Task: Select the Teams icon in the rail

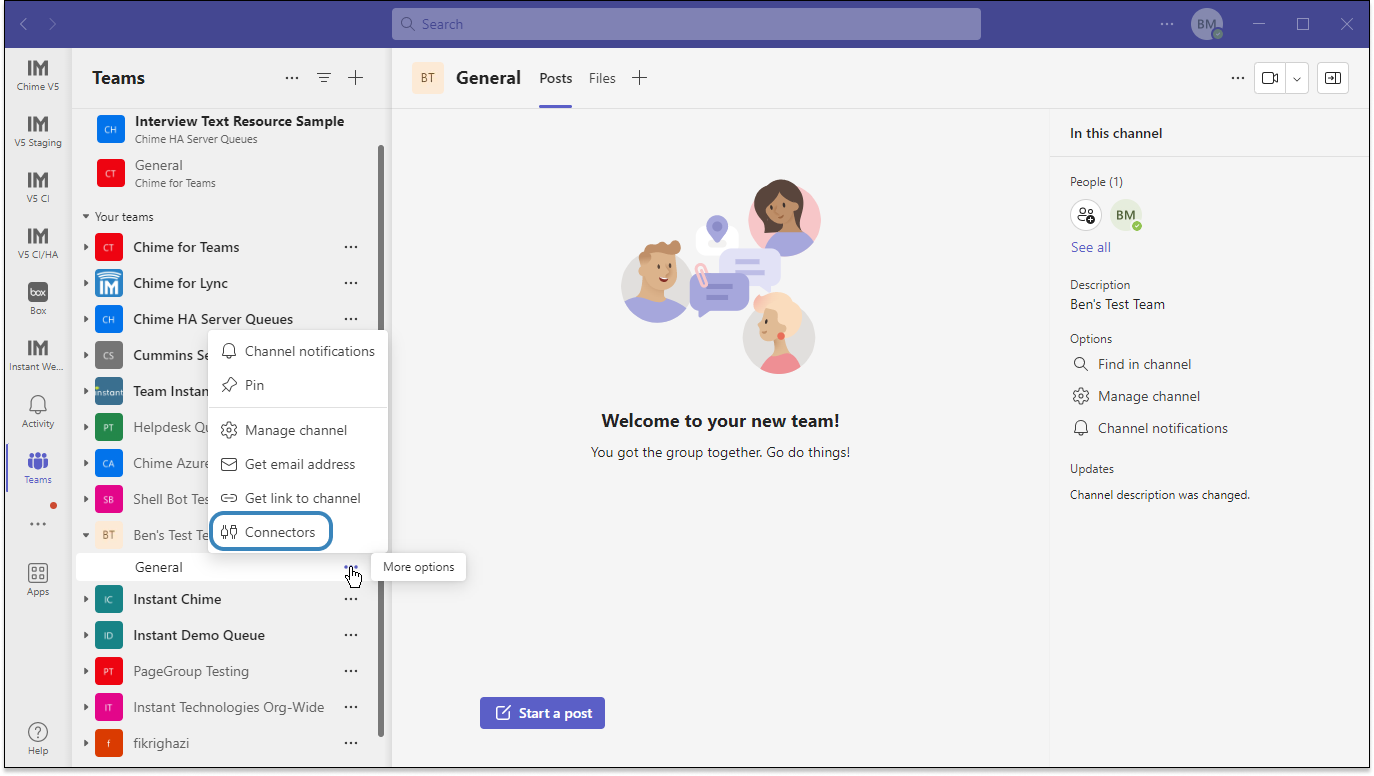Action: tap(38, 467)
